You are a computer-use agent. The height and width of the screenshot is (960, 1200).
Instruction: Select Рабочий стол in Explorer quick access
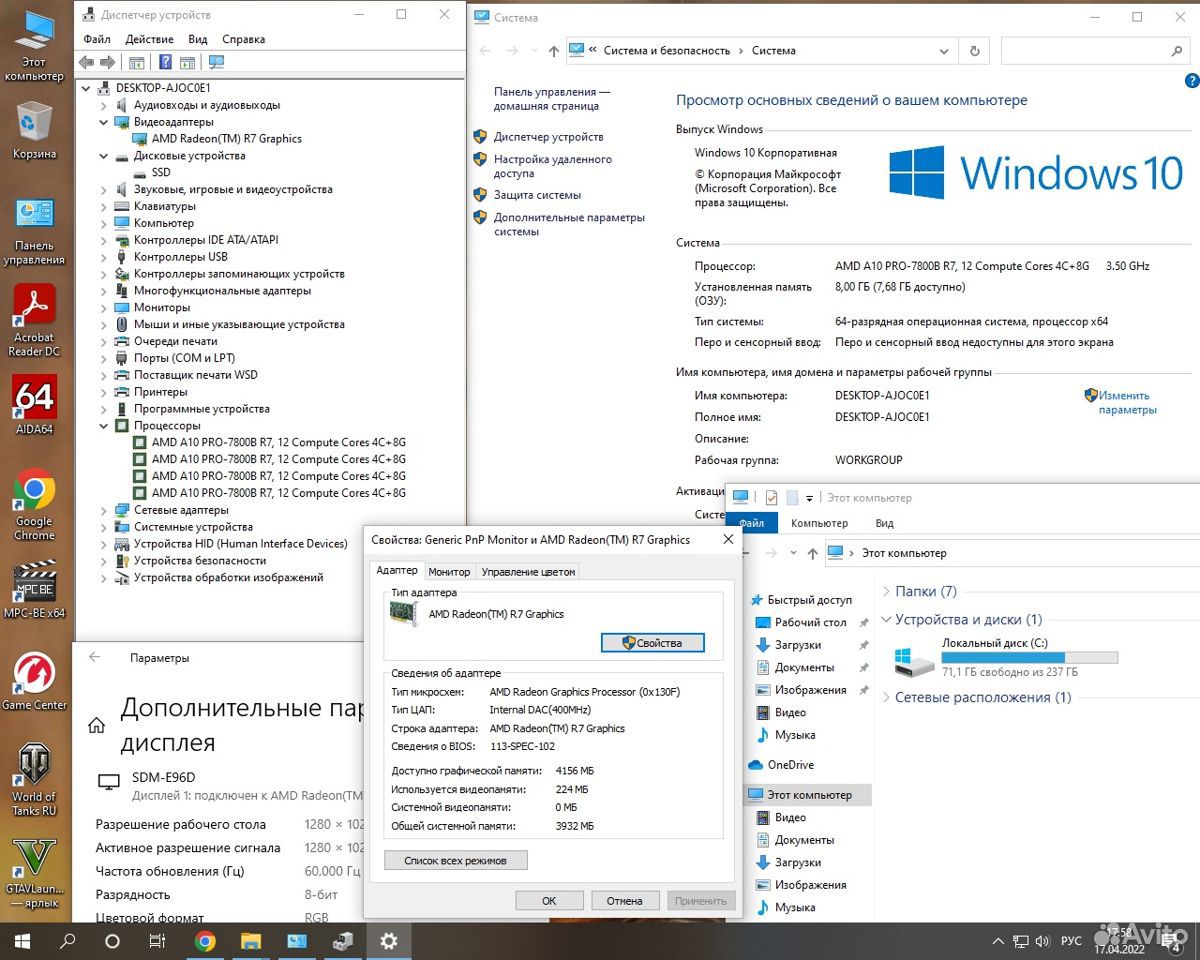[x=810, y=622]
